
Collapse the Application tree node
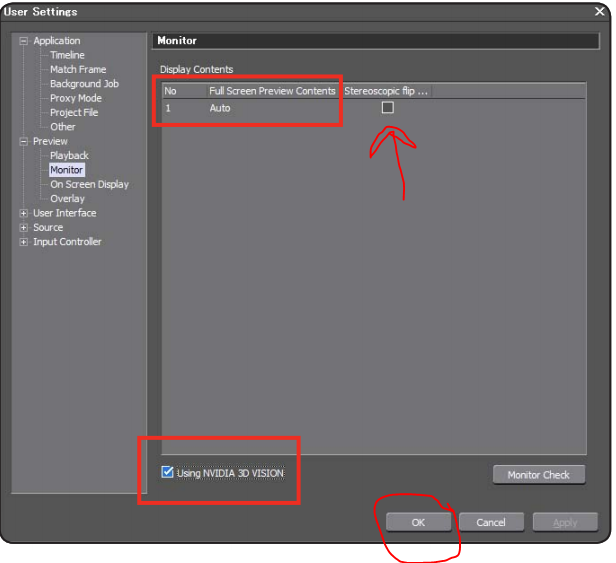coord(24,41)
